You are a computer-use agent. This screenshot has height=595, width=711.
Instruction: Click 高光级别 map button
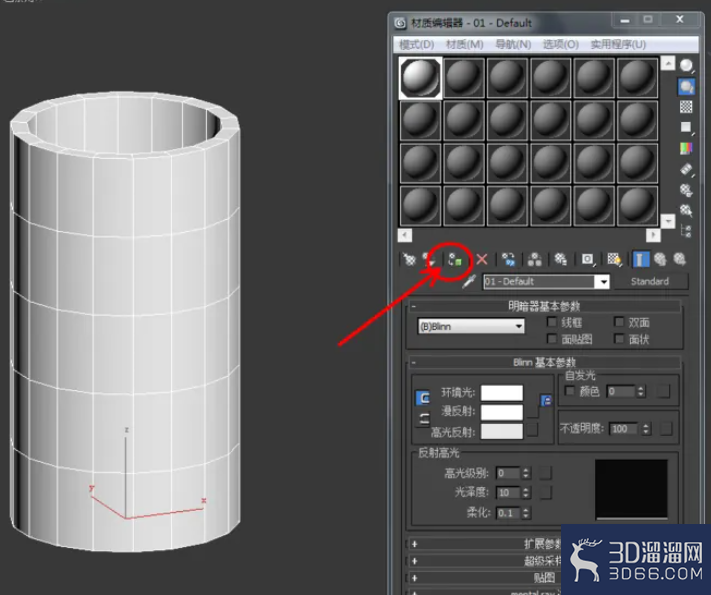pyautogui.click(x=545, y=473)
